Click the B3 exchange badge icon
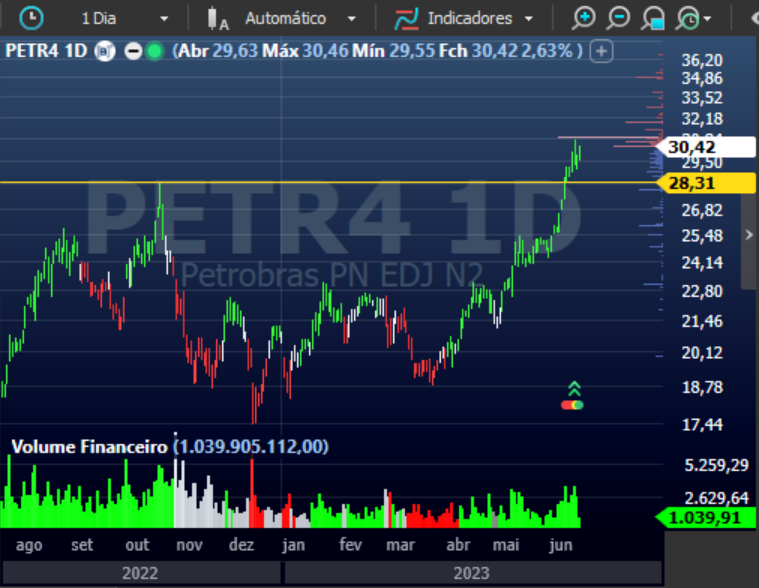 point(105,51)
